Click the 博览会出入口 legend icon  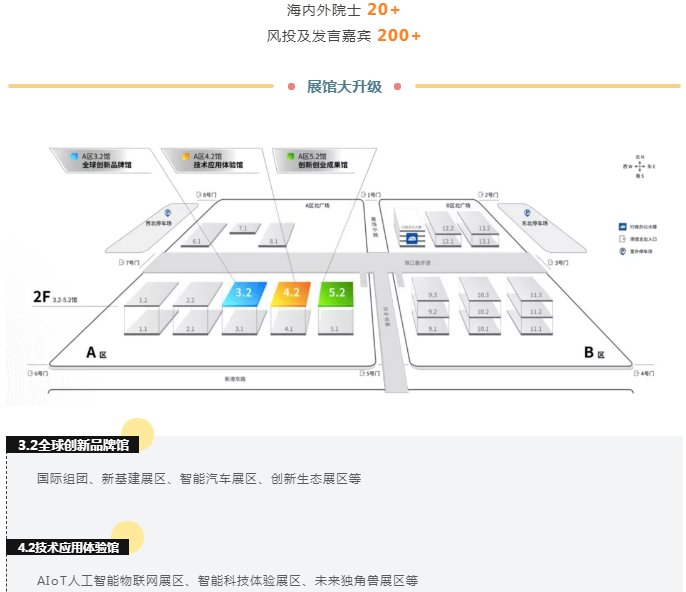click(623, 239)
